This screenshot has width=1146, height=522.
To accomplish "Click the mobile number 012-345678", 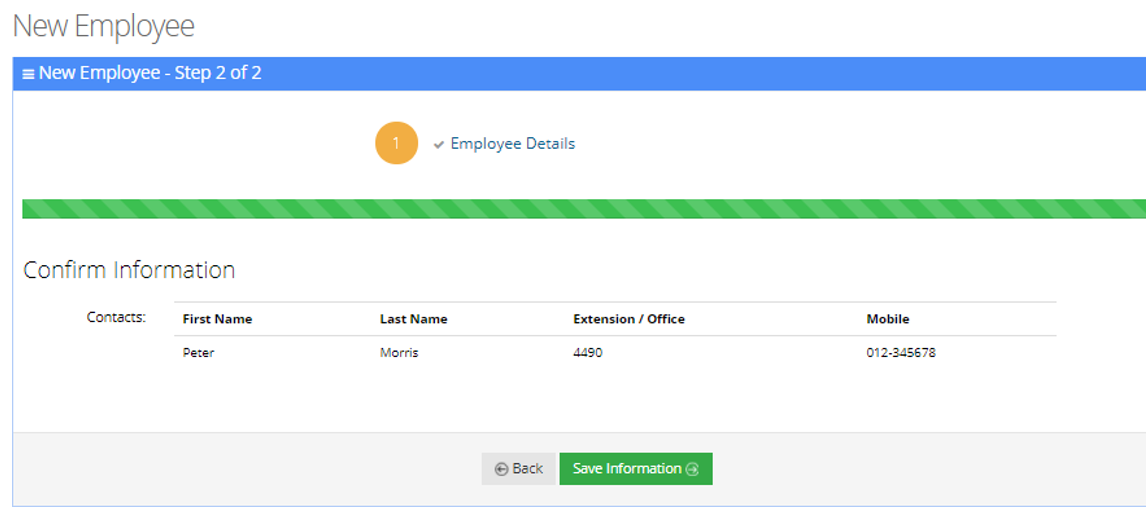I will (900, 353).
